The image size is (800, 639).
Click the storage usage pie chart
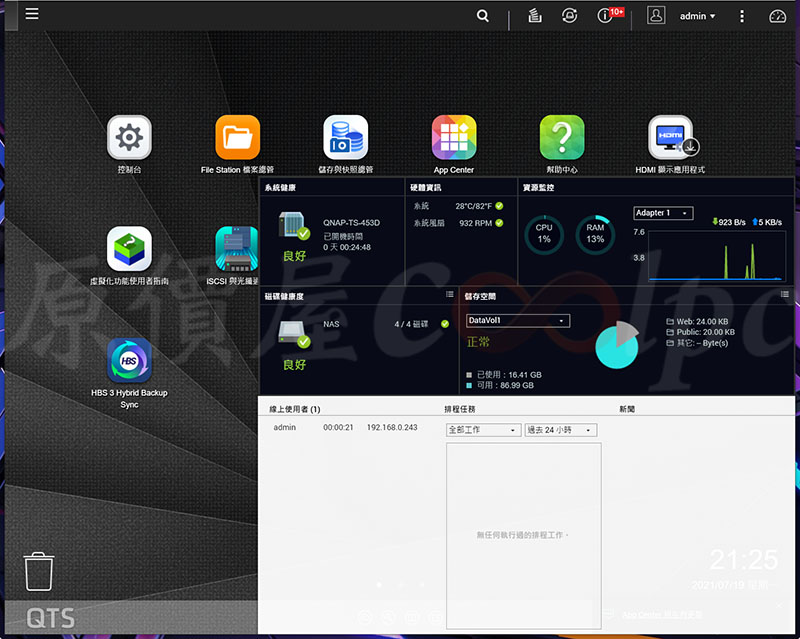[617, 345]
